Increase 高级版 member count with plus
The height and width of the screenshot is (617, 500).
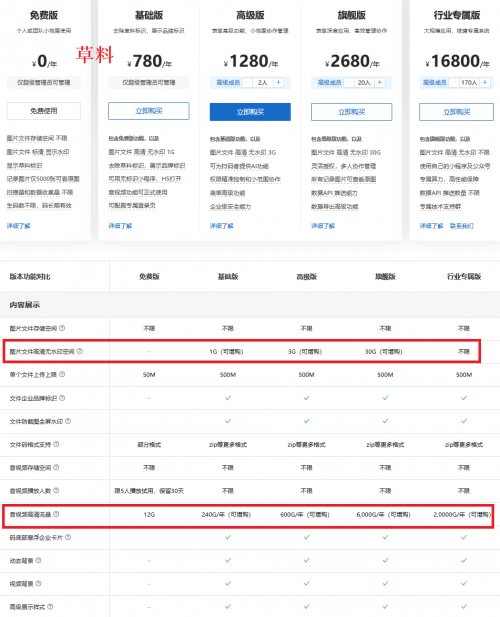[x=279, y=82]
